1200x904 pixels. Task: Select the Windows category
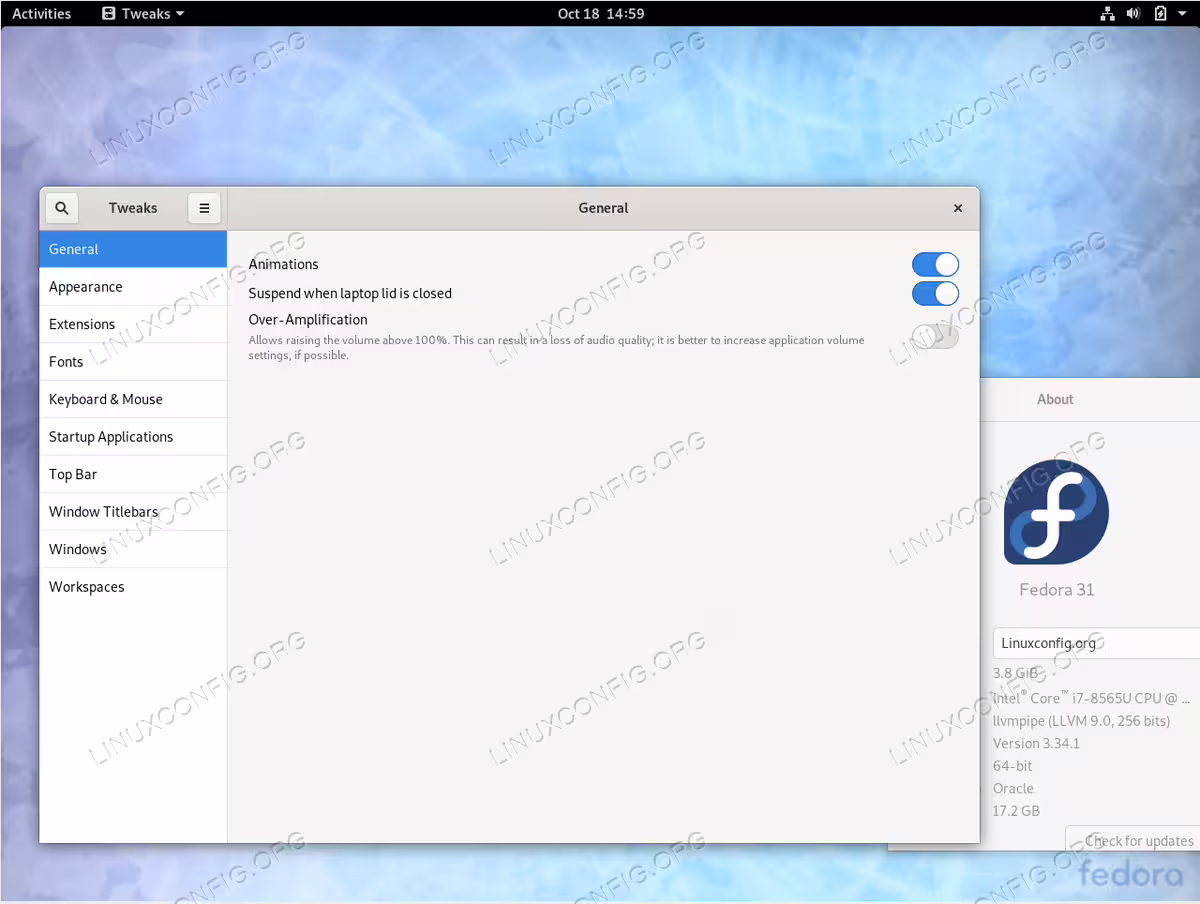click(133, 549)
